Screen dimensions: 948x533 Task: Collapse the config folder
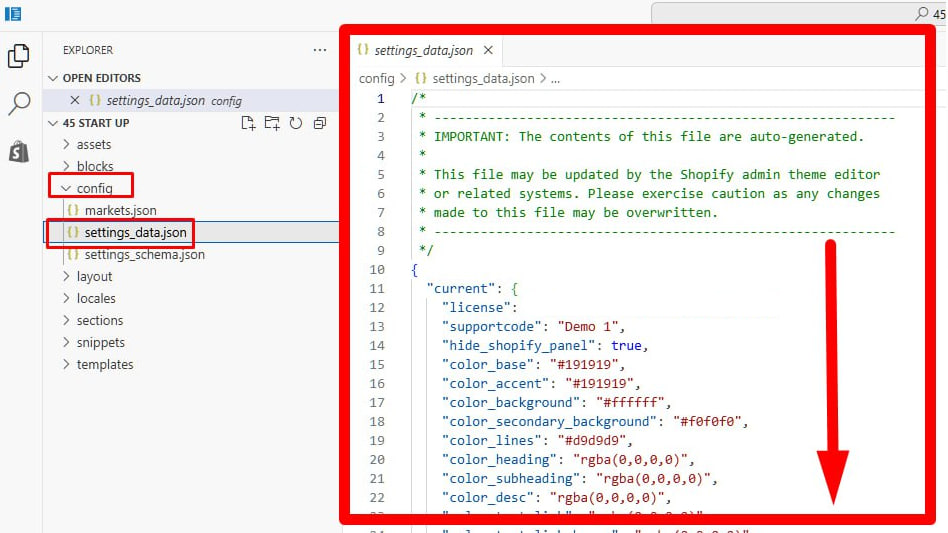[94, 188]
